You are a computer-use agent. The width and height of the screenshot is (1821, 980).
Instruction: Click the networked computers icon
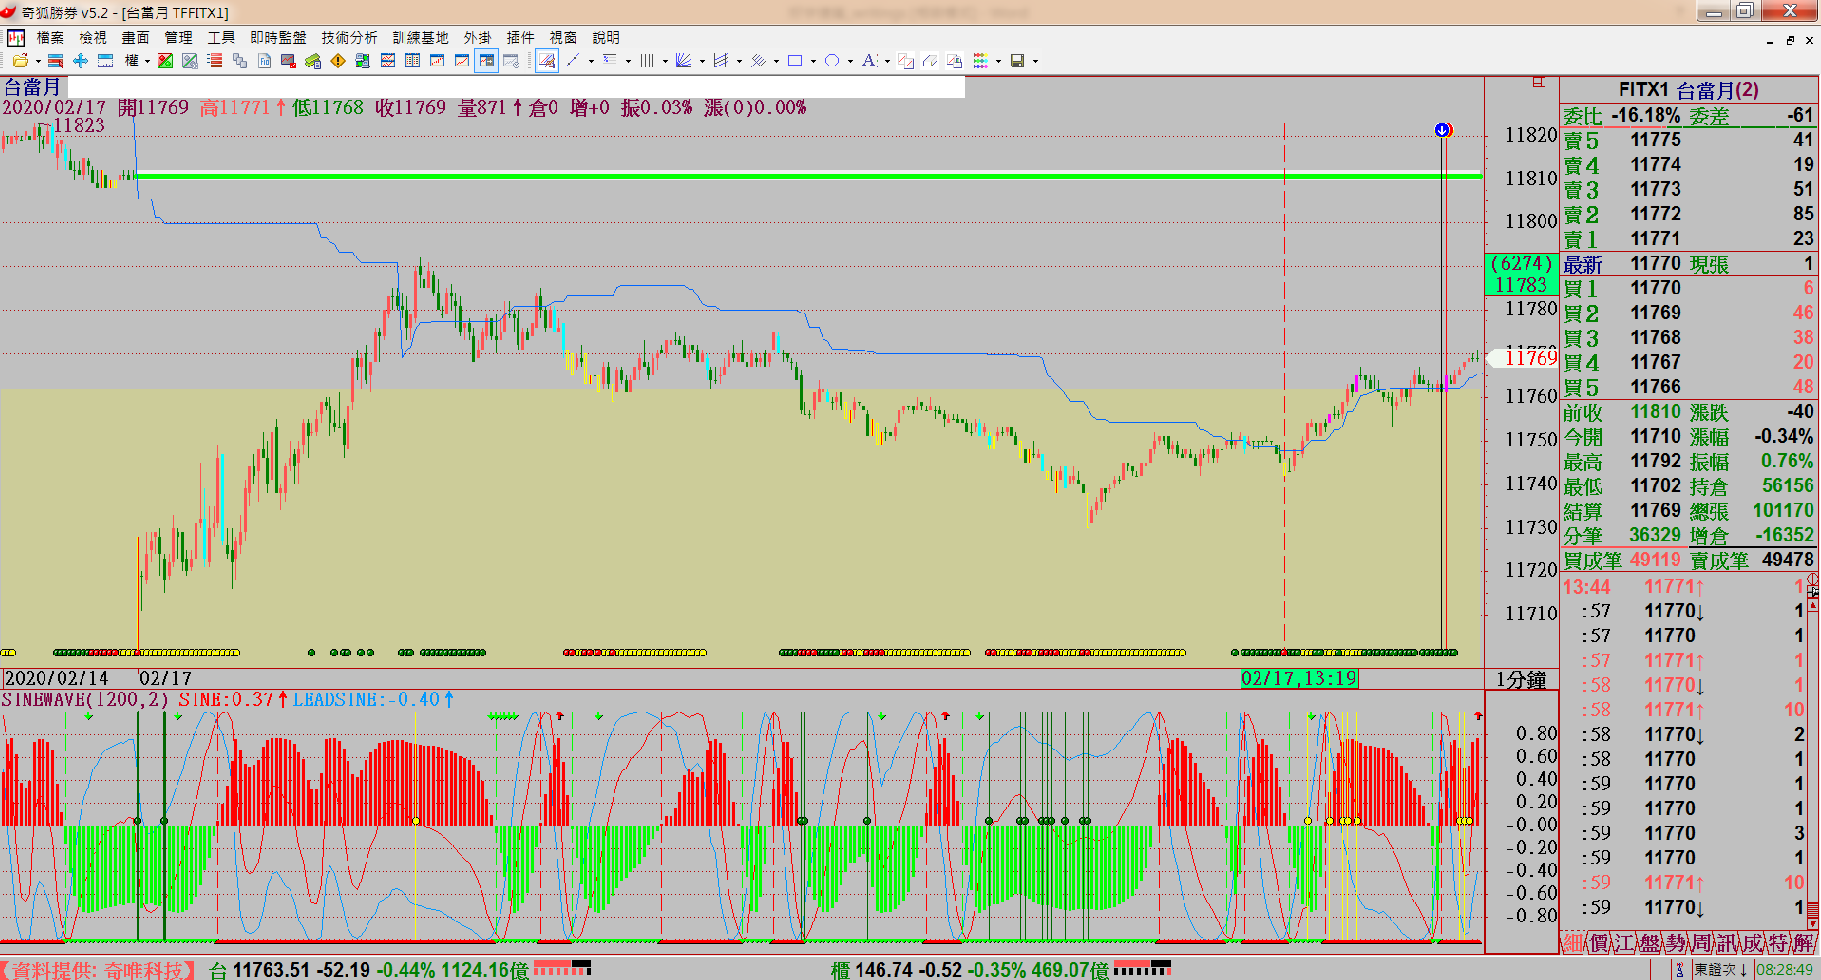point(363,61)
